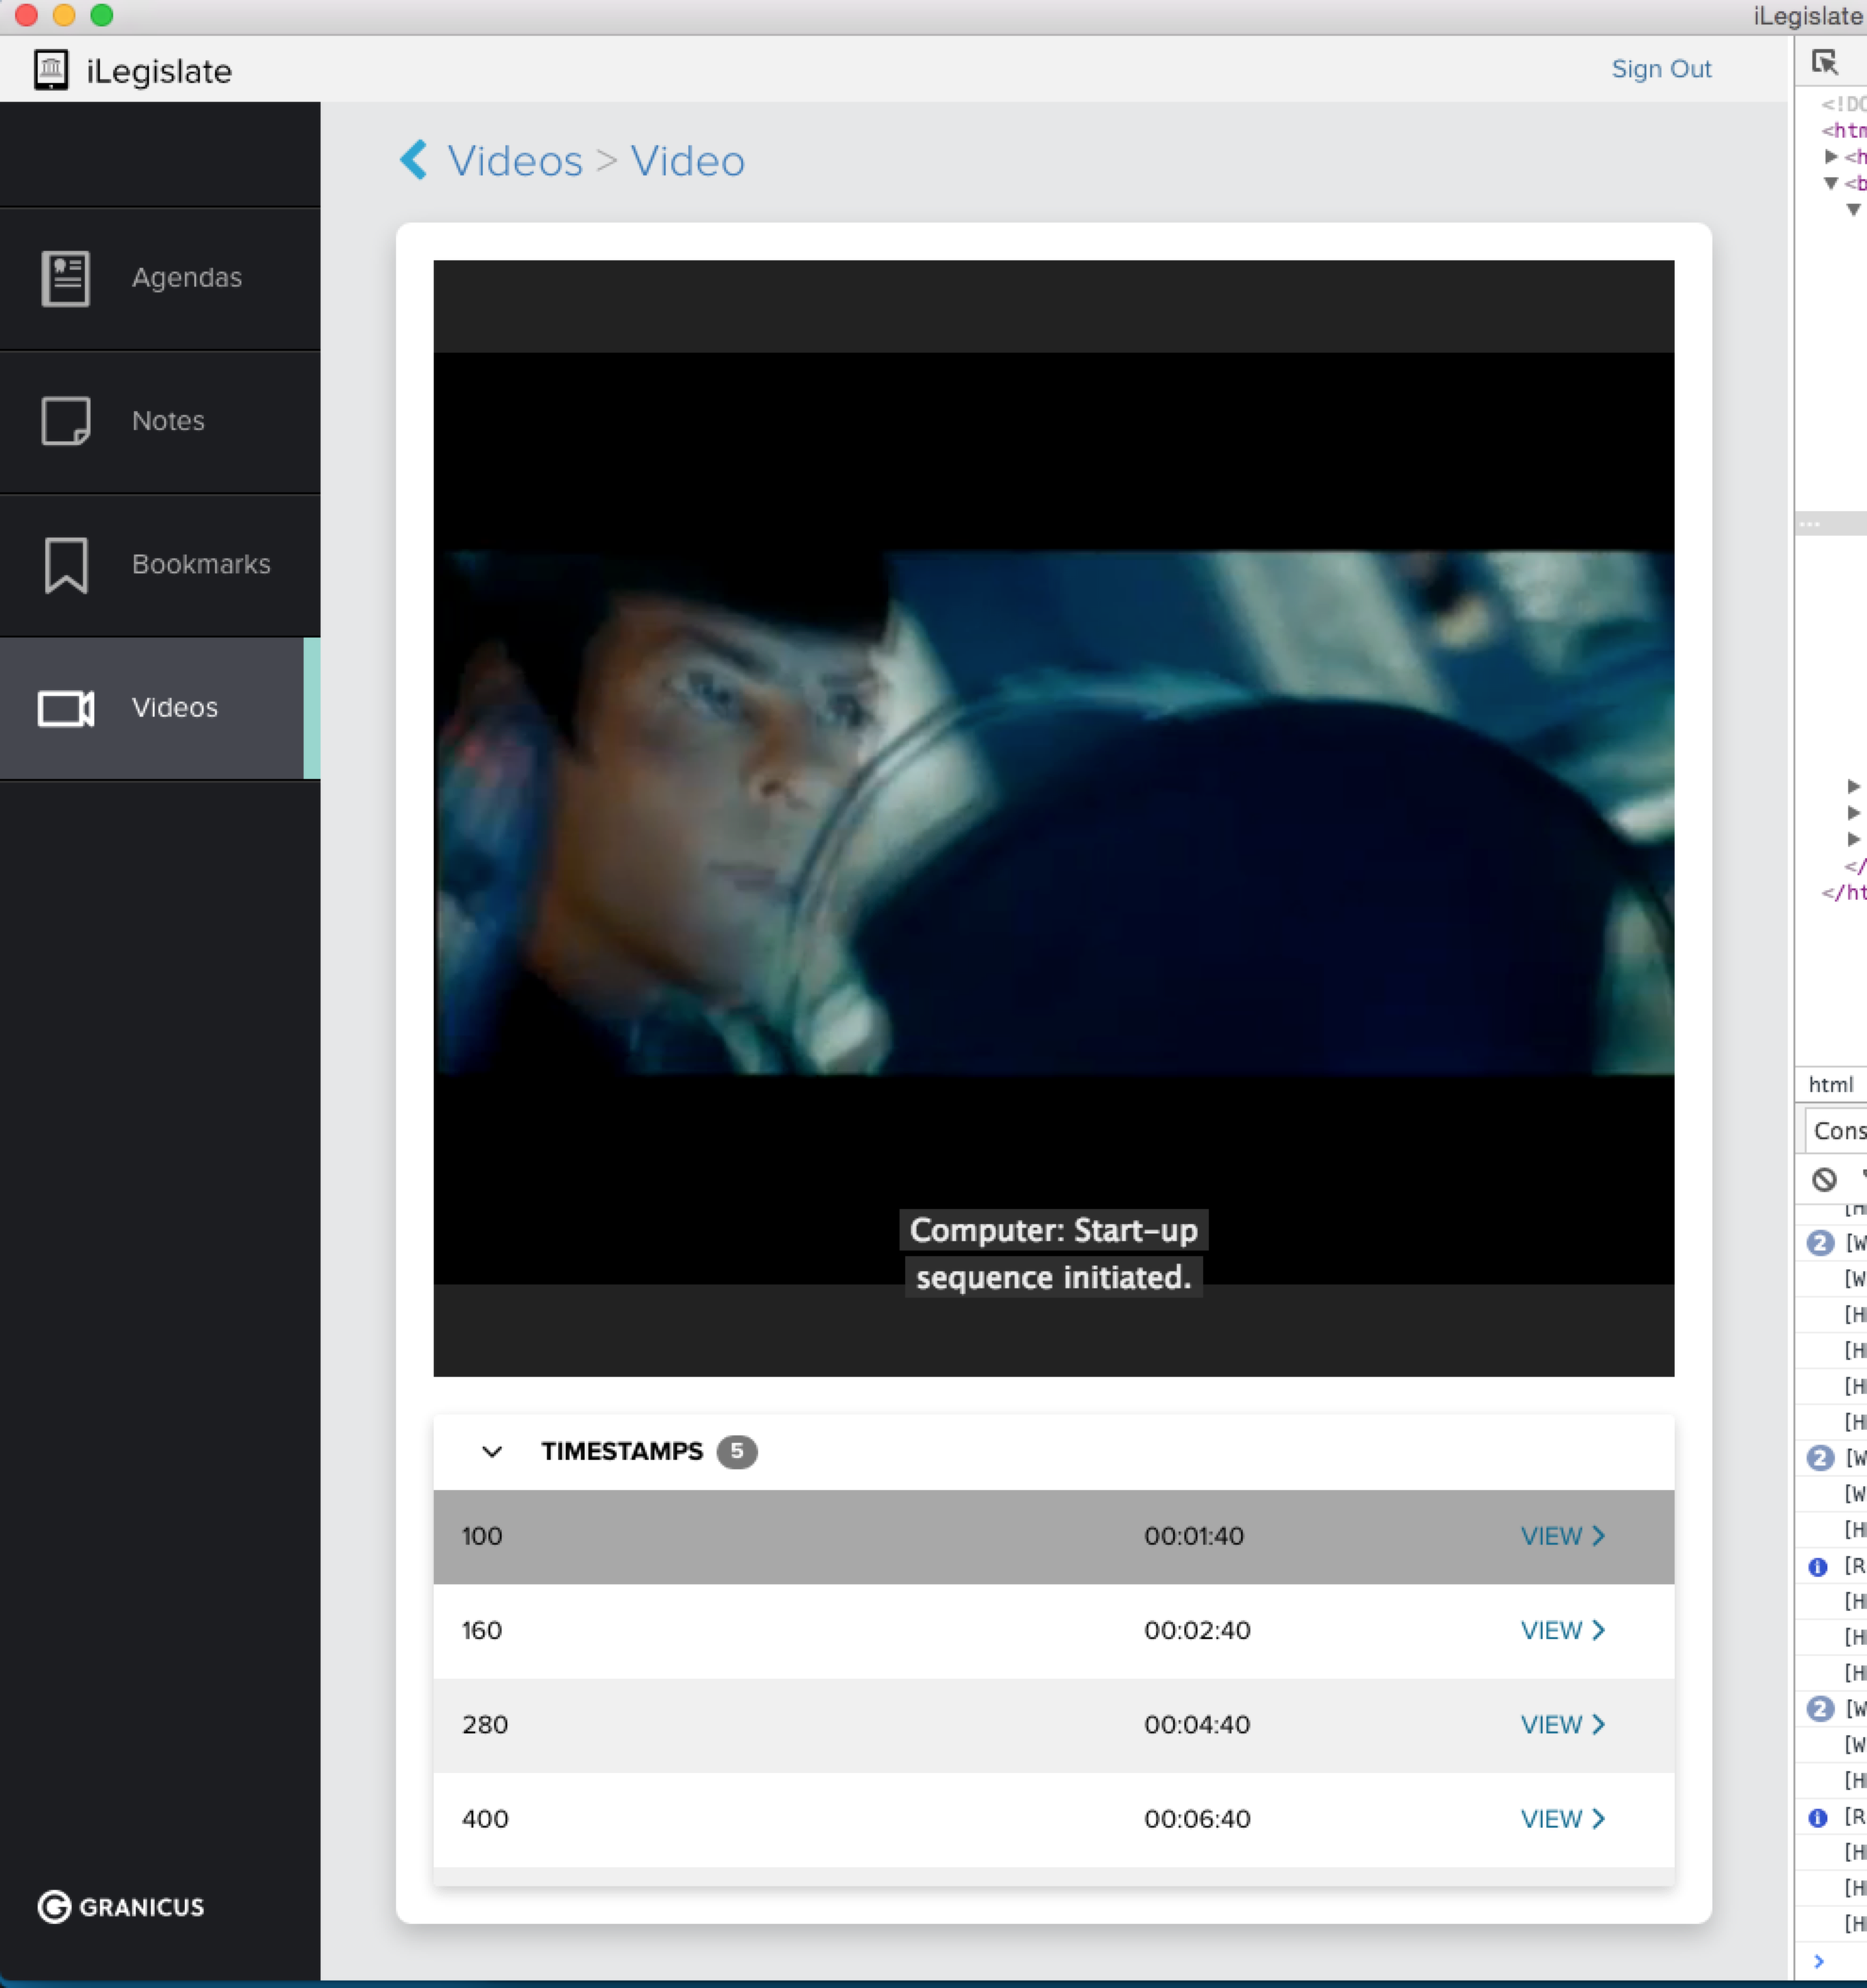Click the html breadcrumb in devtools

(x=1830, y=1085)
